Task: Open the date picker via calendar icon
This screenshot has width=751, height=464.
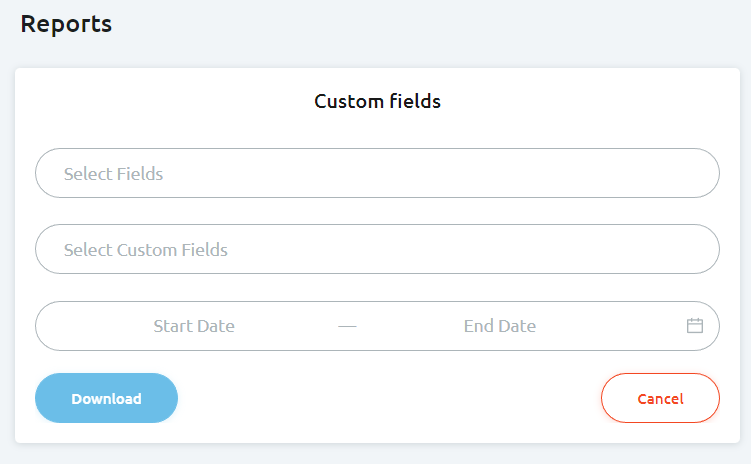Action: (x=695, y=326)
